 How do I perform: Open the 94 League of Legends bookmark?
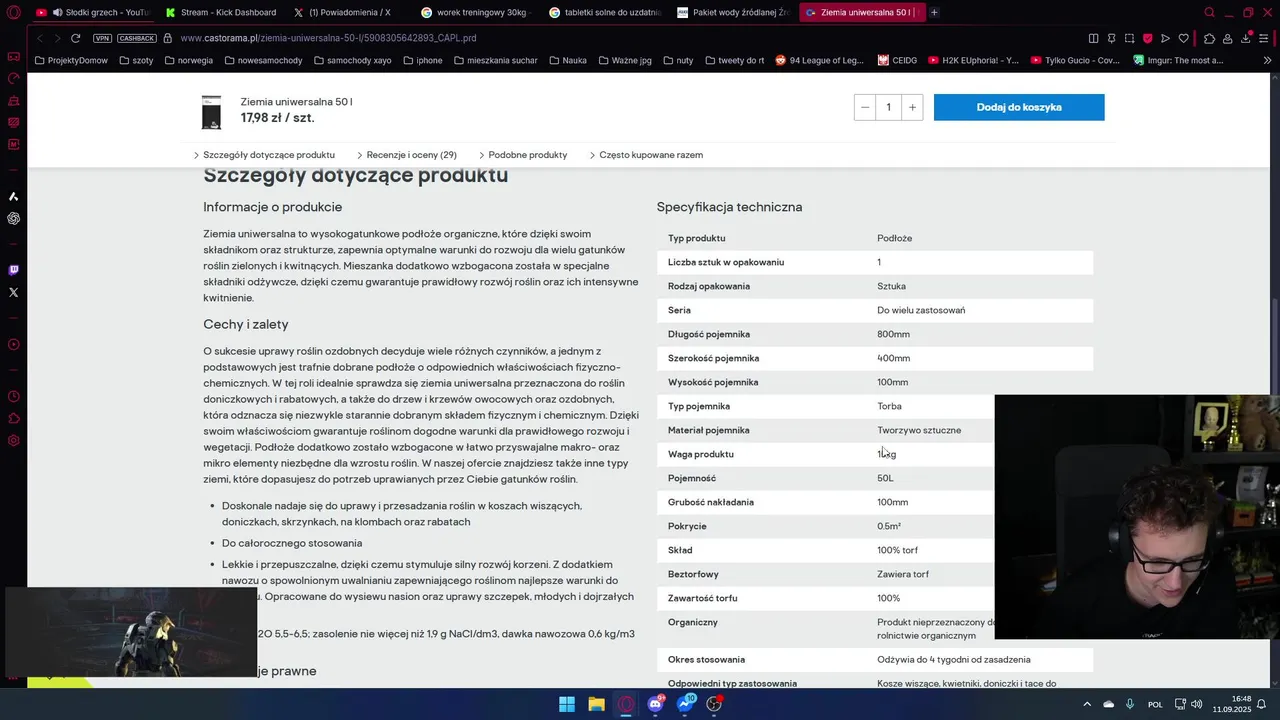click(820, 60)
